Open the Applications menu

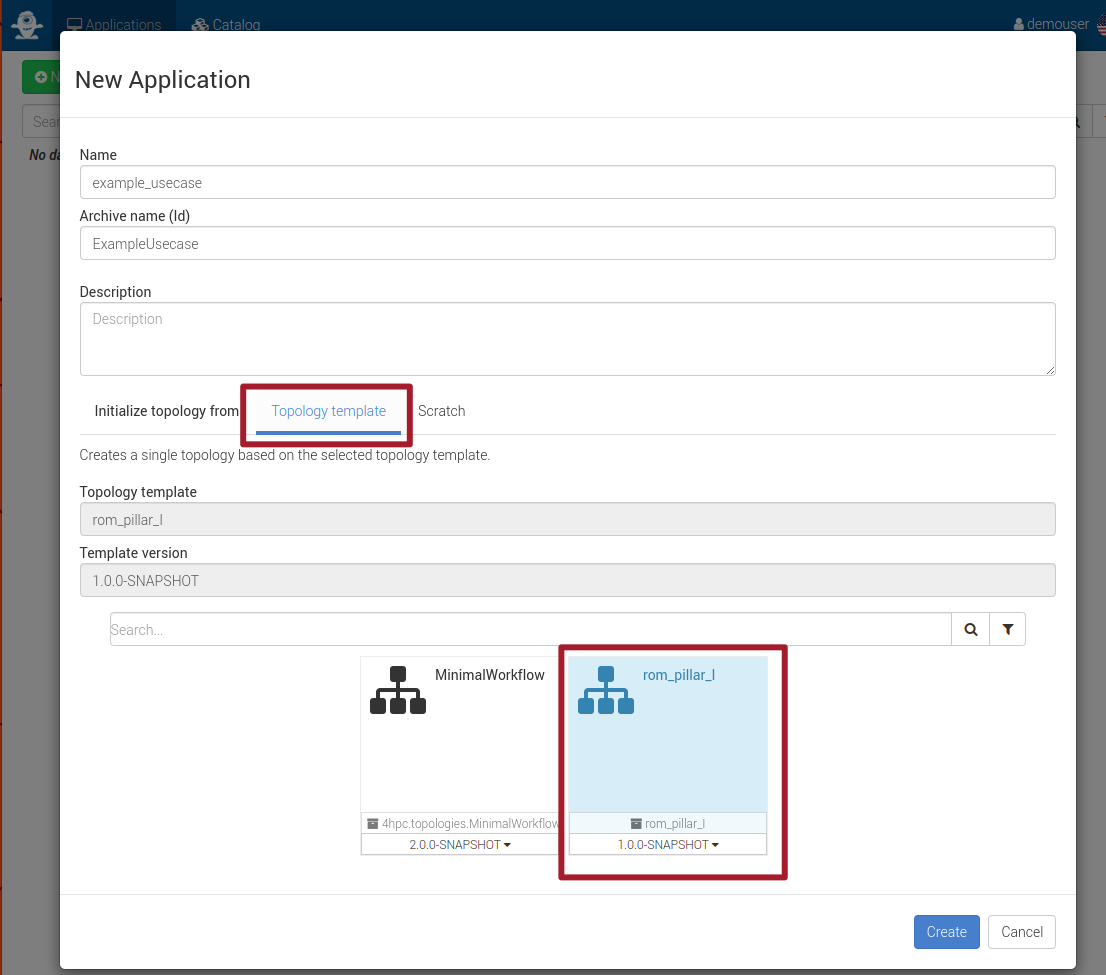pyautogui.click(x=114, y=25)
